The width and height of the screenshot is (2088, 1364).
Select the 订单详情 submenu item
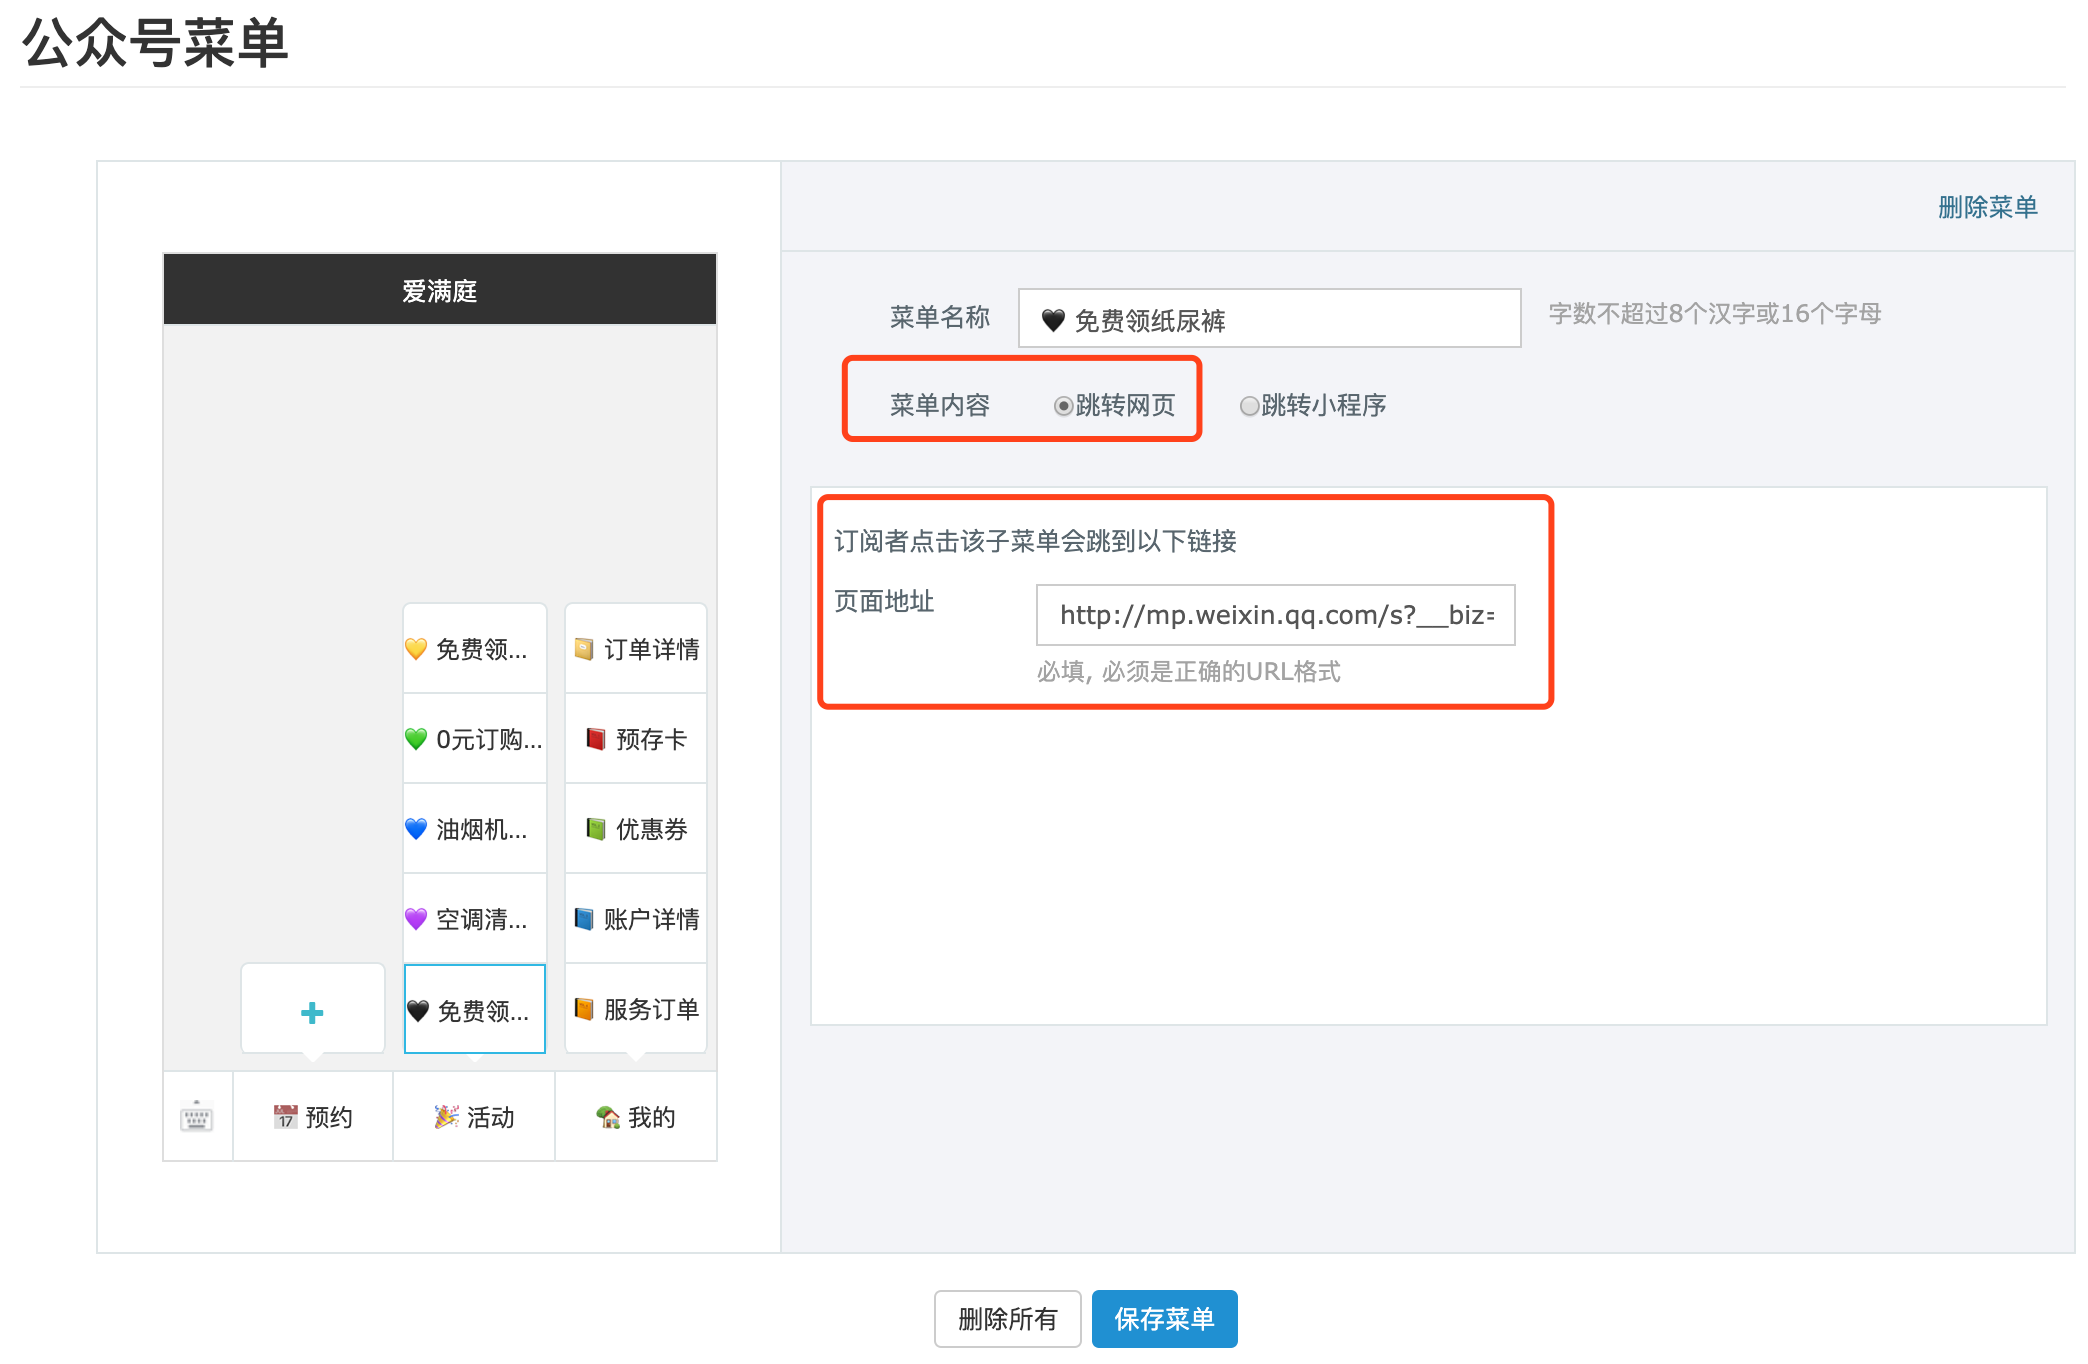tap(636, 649)
